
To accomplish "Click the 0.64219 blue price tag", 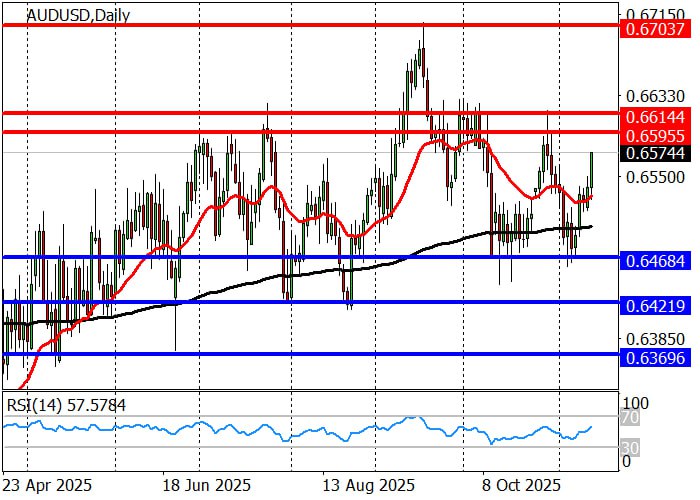I will point(656,303).
